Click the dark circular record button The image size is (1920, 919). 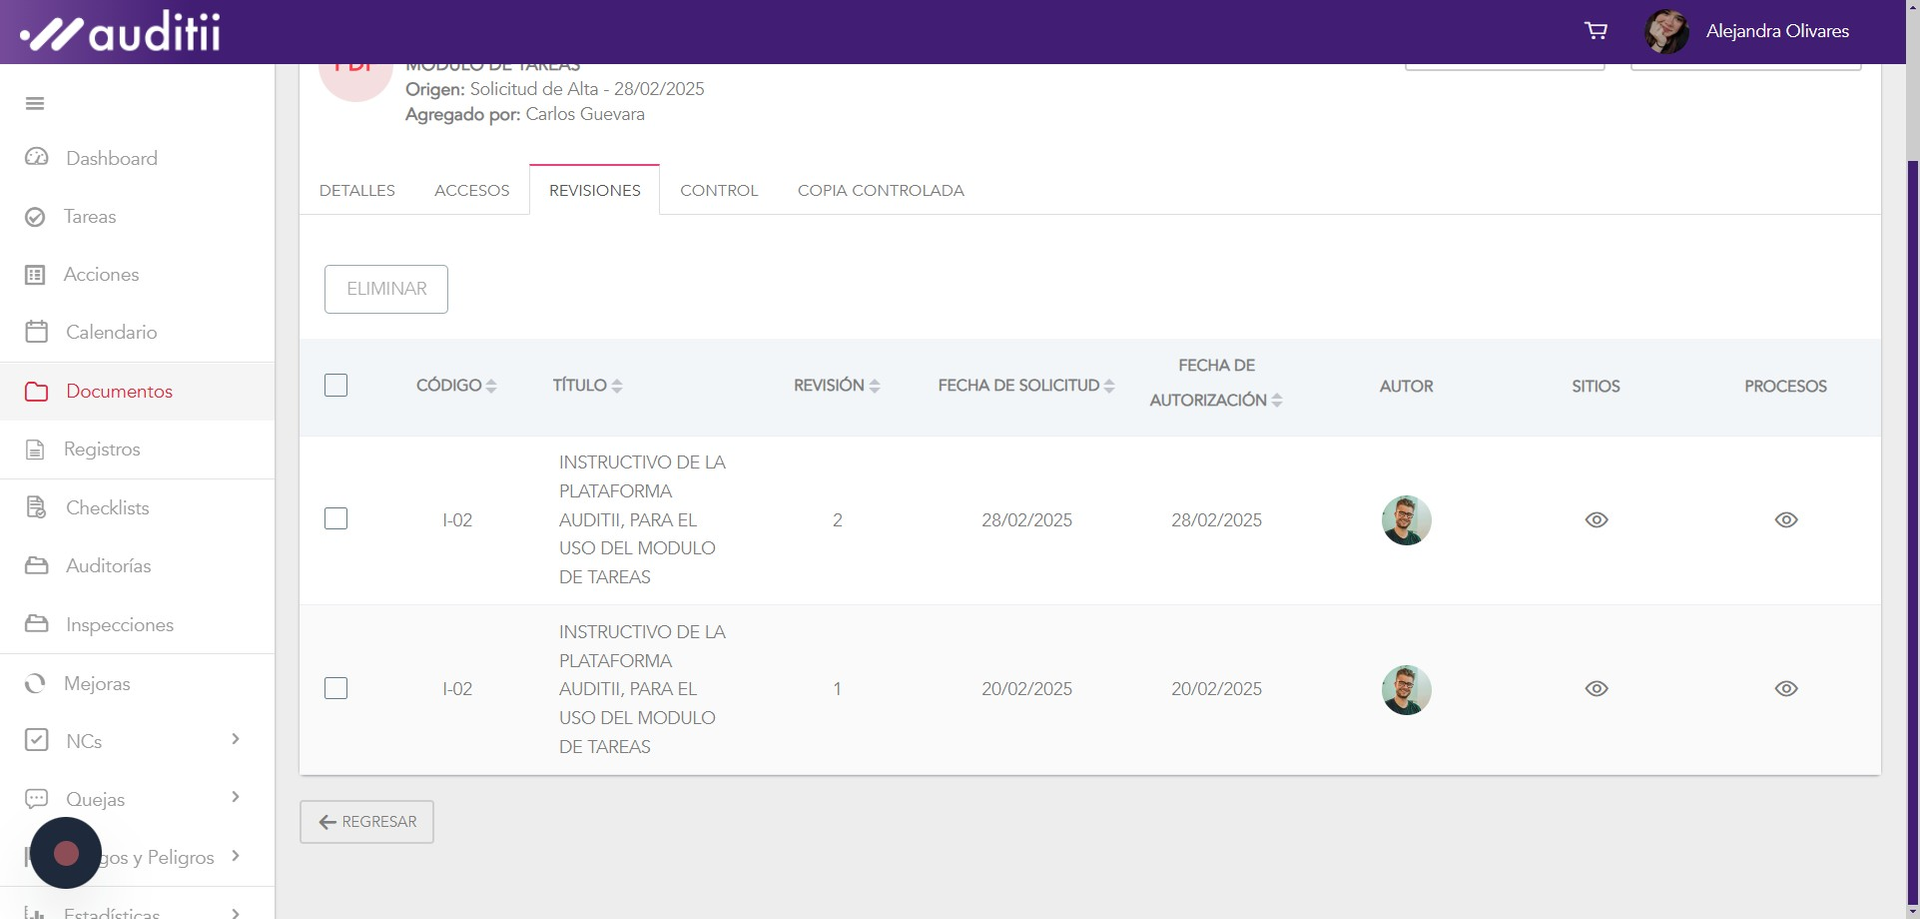pyautogui.click(x=66, y=853)
